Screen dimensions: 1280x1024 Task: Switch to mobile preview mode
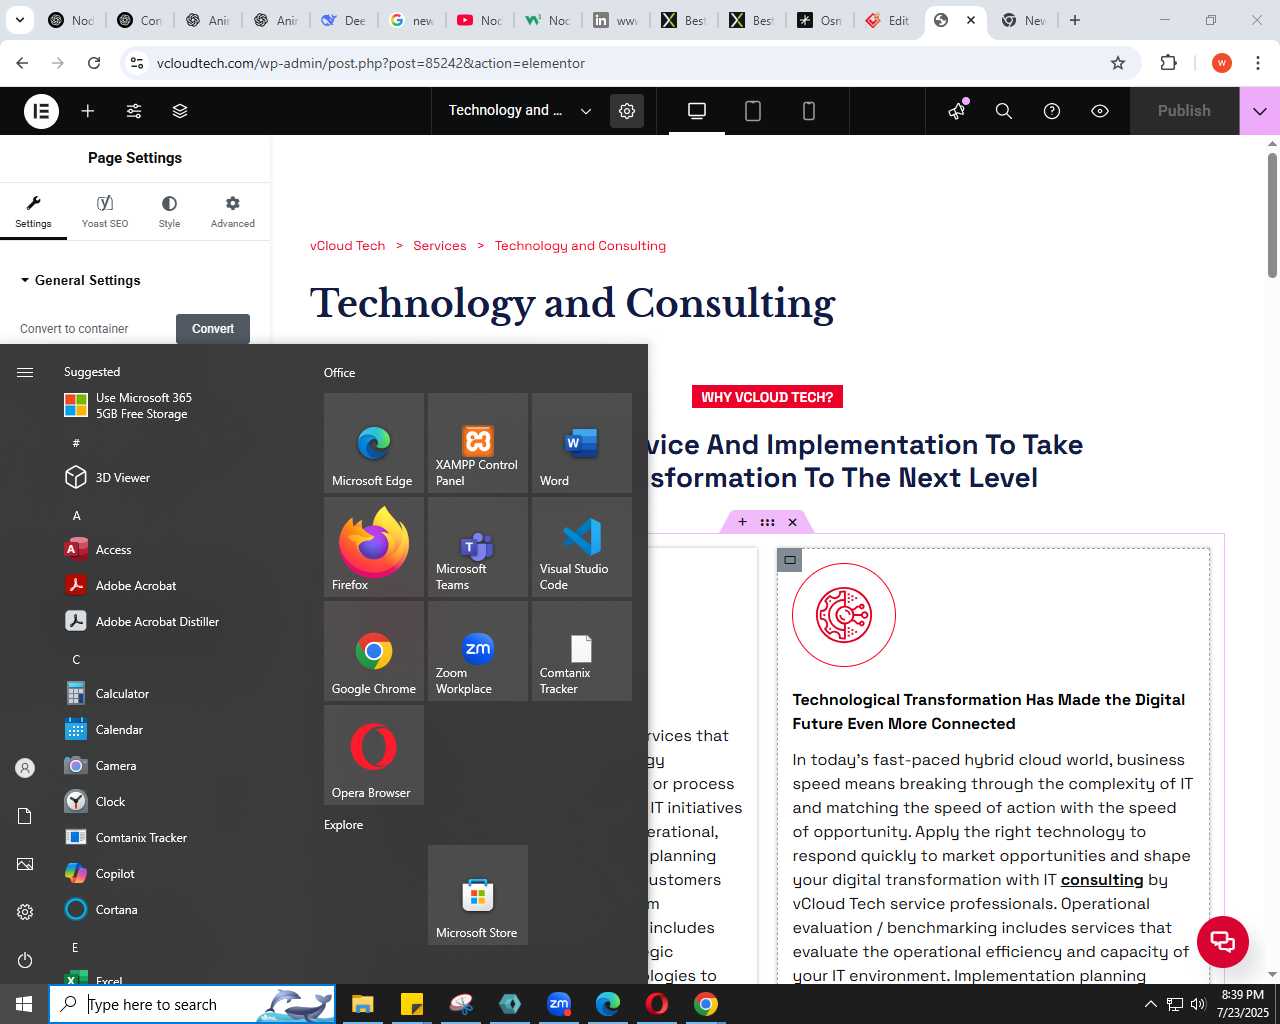pyautogui.click(x=809, y=111)
